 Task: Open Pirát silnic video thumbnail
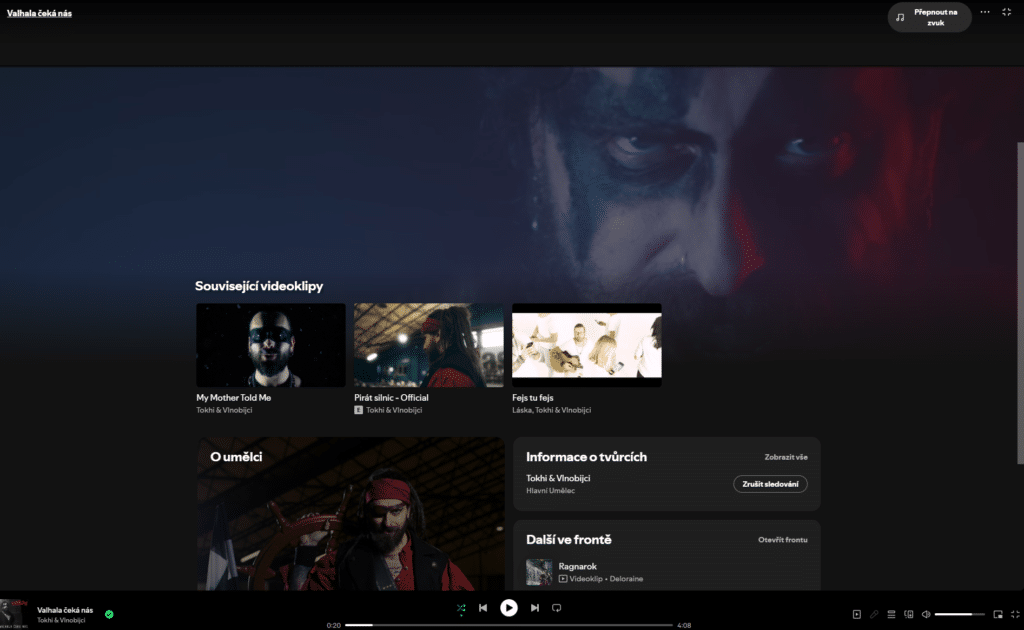coord(428,345)
